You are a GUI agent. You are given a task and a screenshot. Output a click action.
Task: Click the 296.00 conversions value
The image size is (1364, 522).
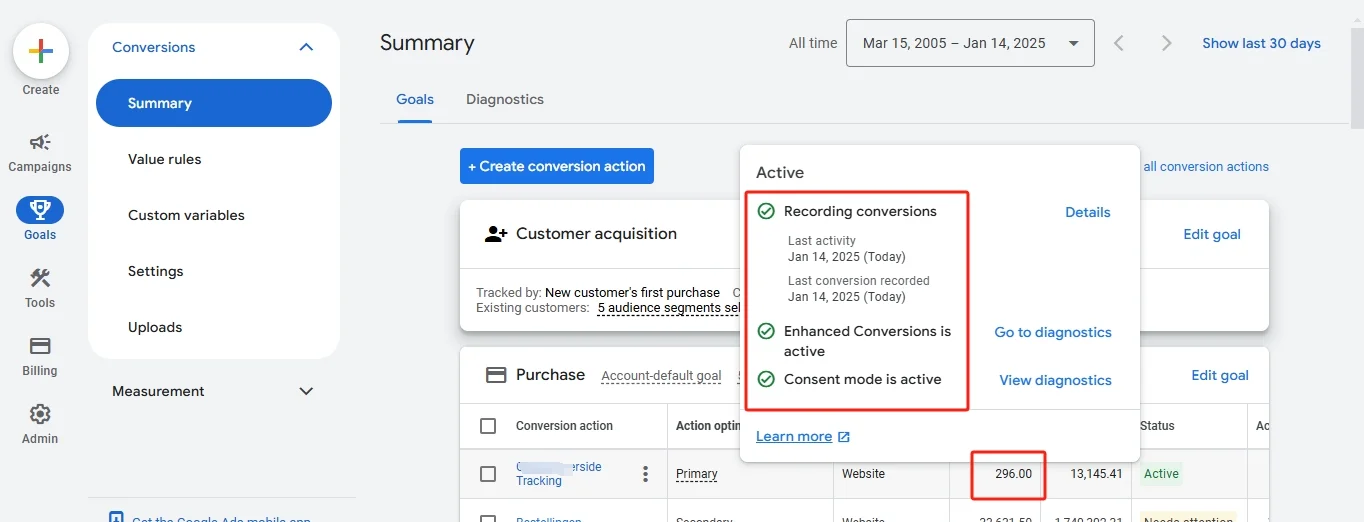coord(1013,474)
